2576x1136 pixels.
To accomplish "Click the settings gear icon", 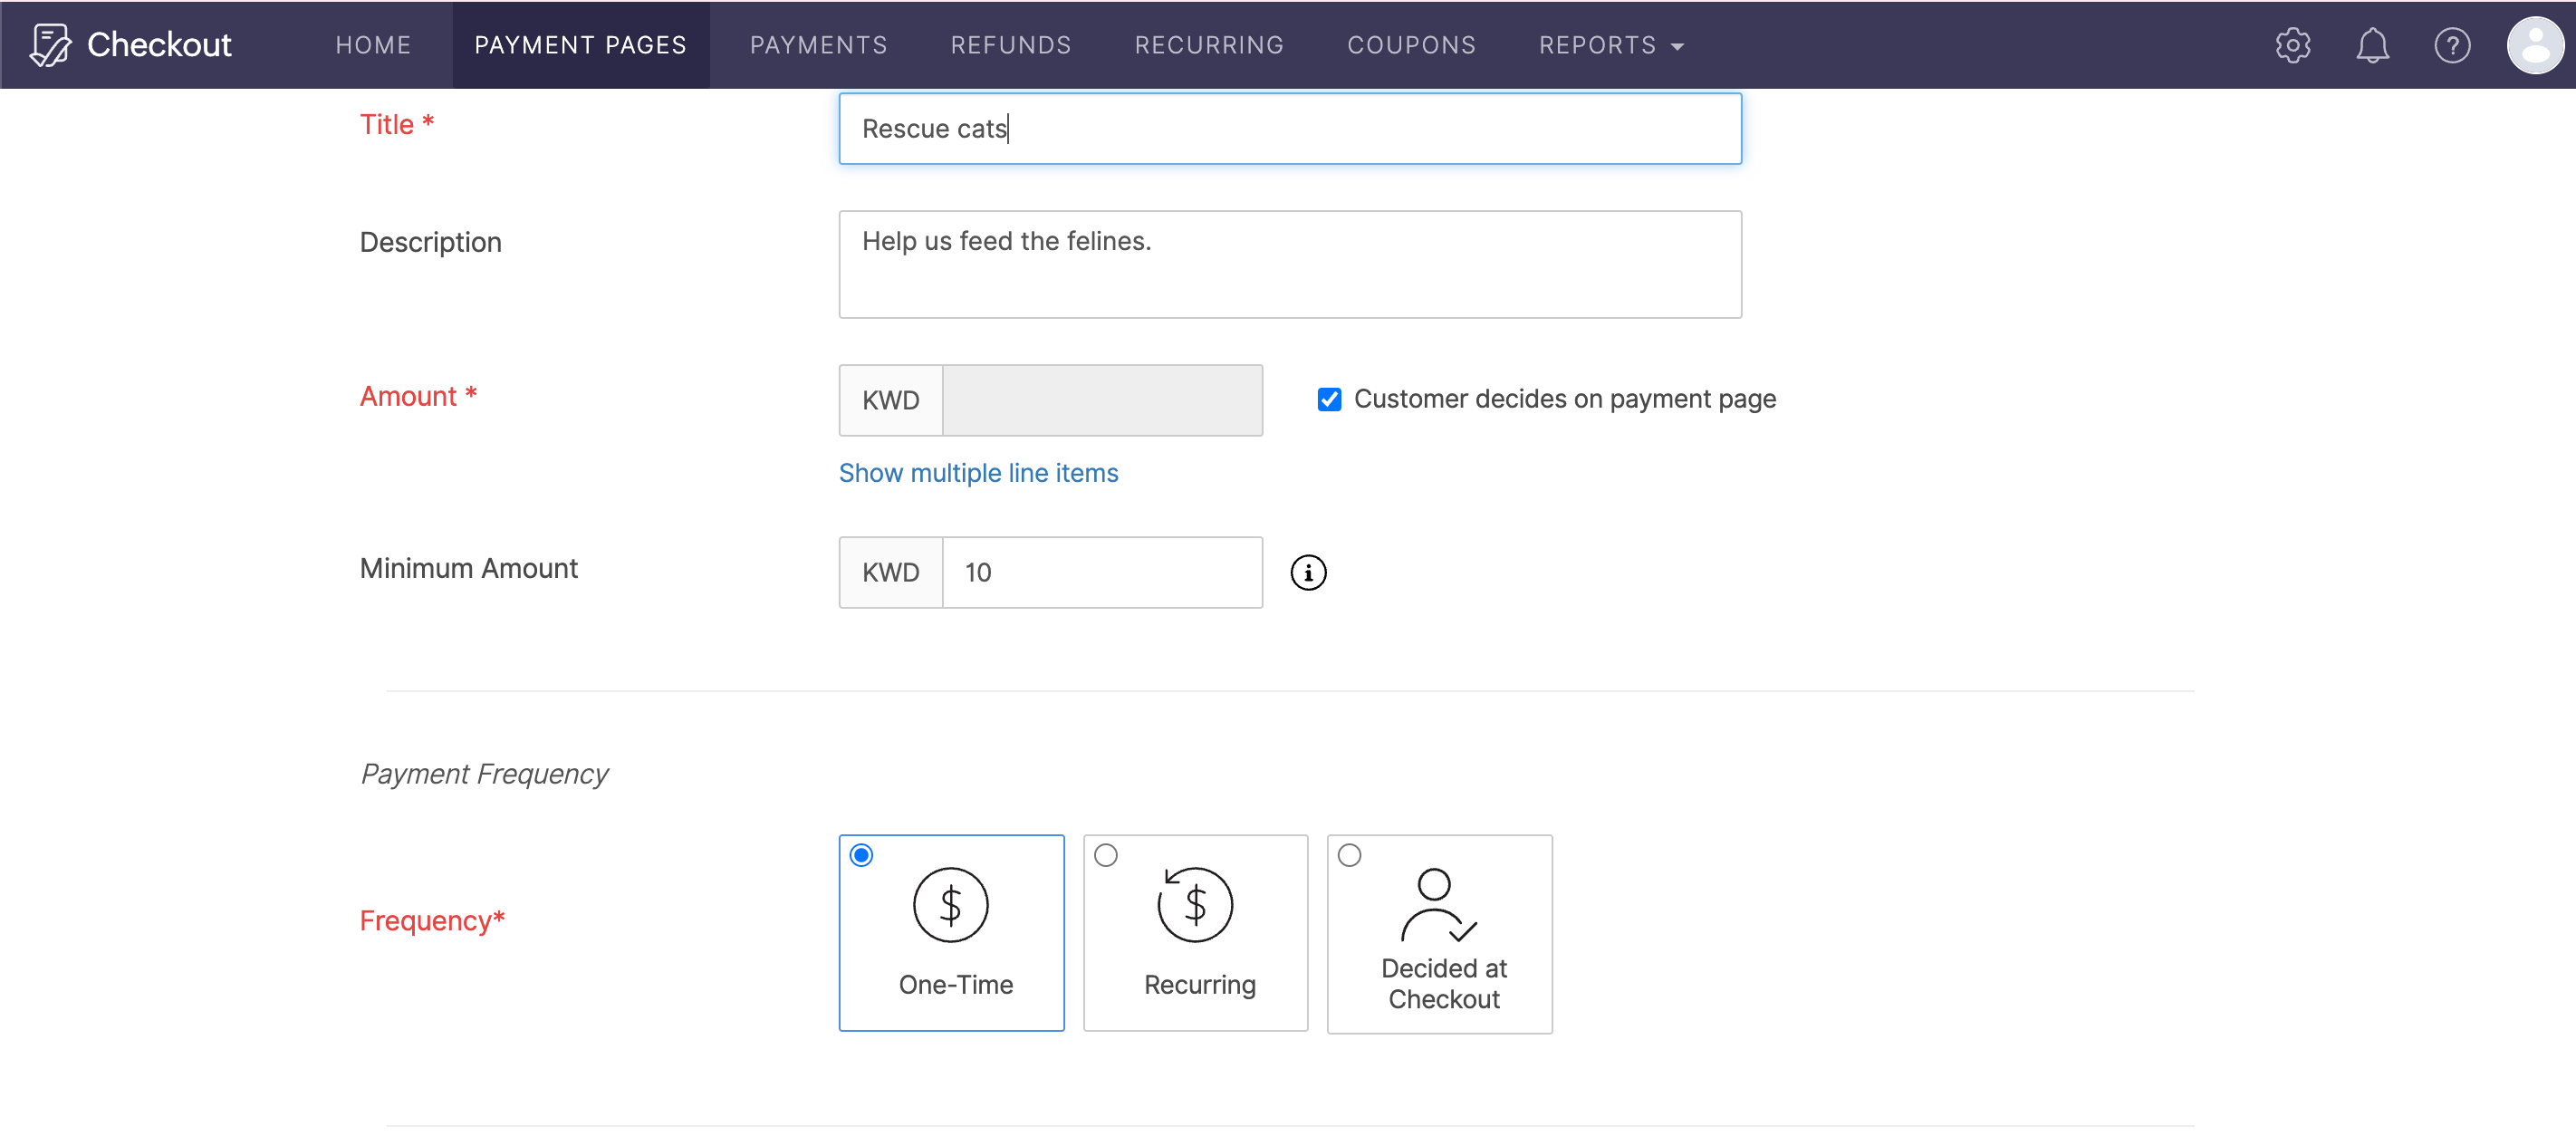I will (2295, 44).
